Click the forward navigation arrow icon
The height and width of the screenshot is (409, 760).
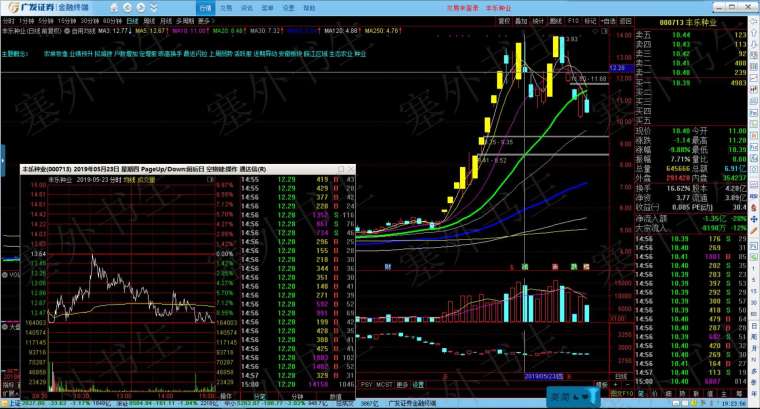pos(140,8)
